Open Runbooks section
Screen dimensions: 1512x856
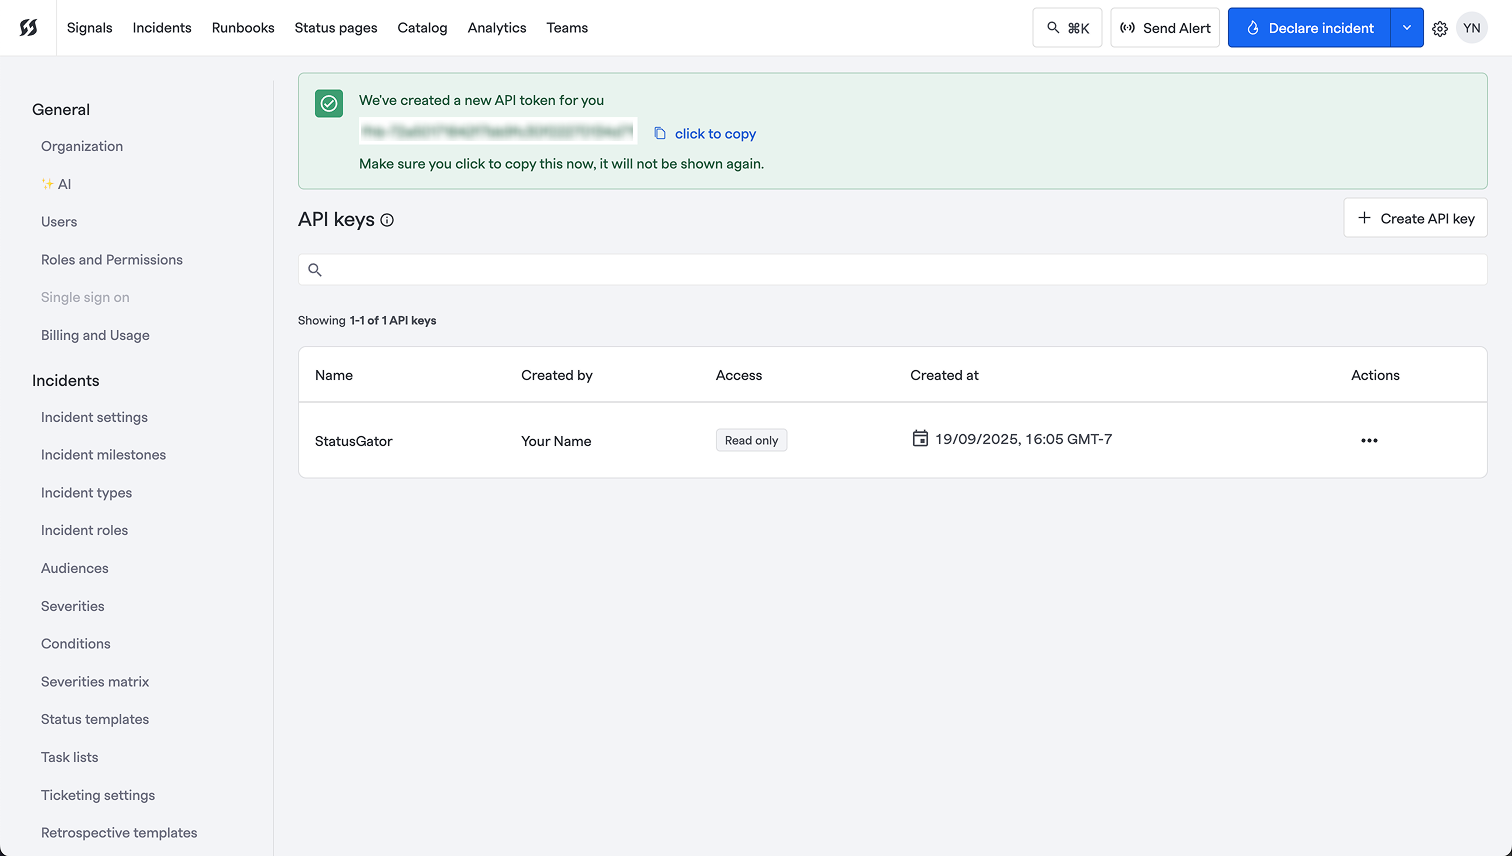pyautogui.click(x=243, y=28)
